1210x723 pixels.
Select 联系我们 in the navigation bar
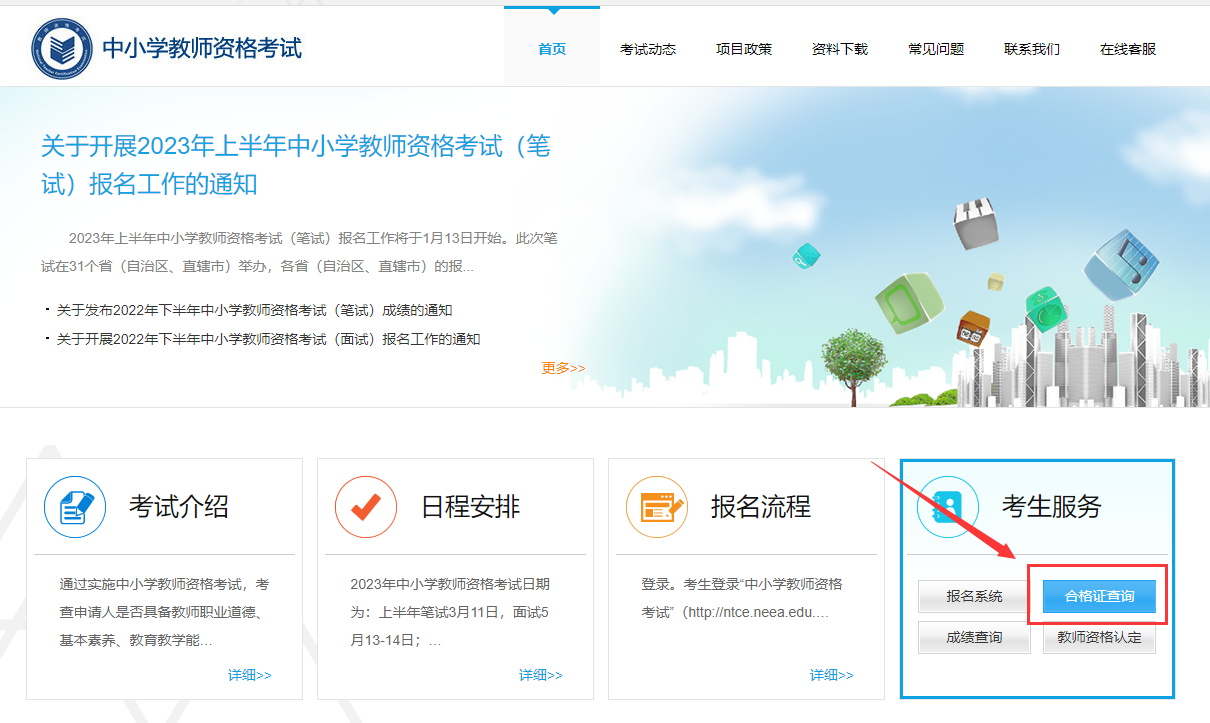coord(1031,47)
